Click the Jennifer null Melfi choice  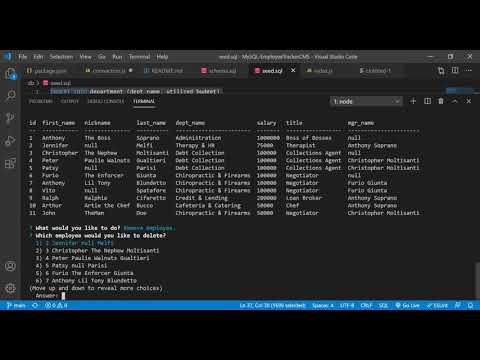click(74, 243)
